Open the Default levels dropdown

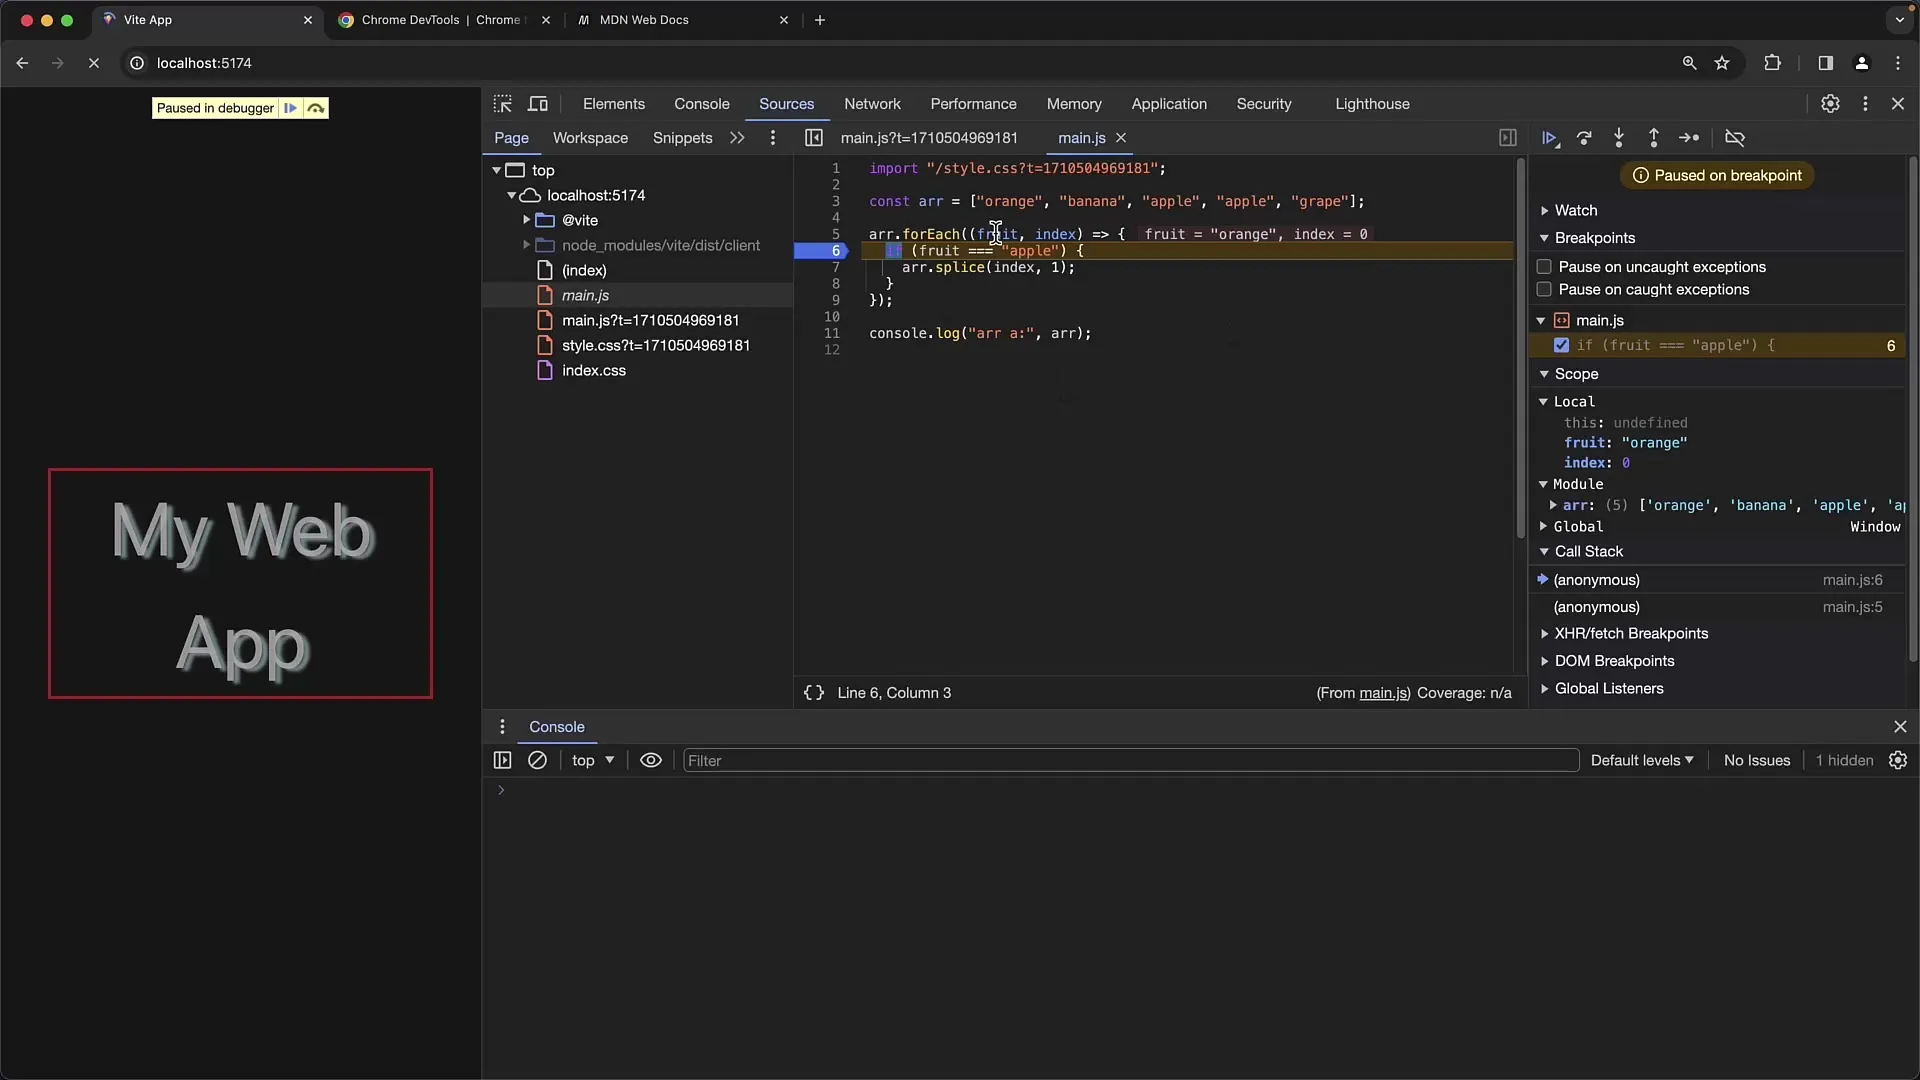pyautogui.click(x=1642, y=761)
